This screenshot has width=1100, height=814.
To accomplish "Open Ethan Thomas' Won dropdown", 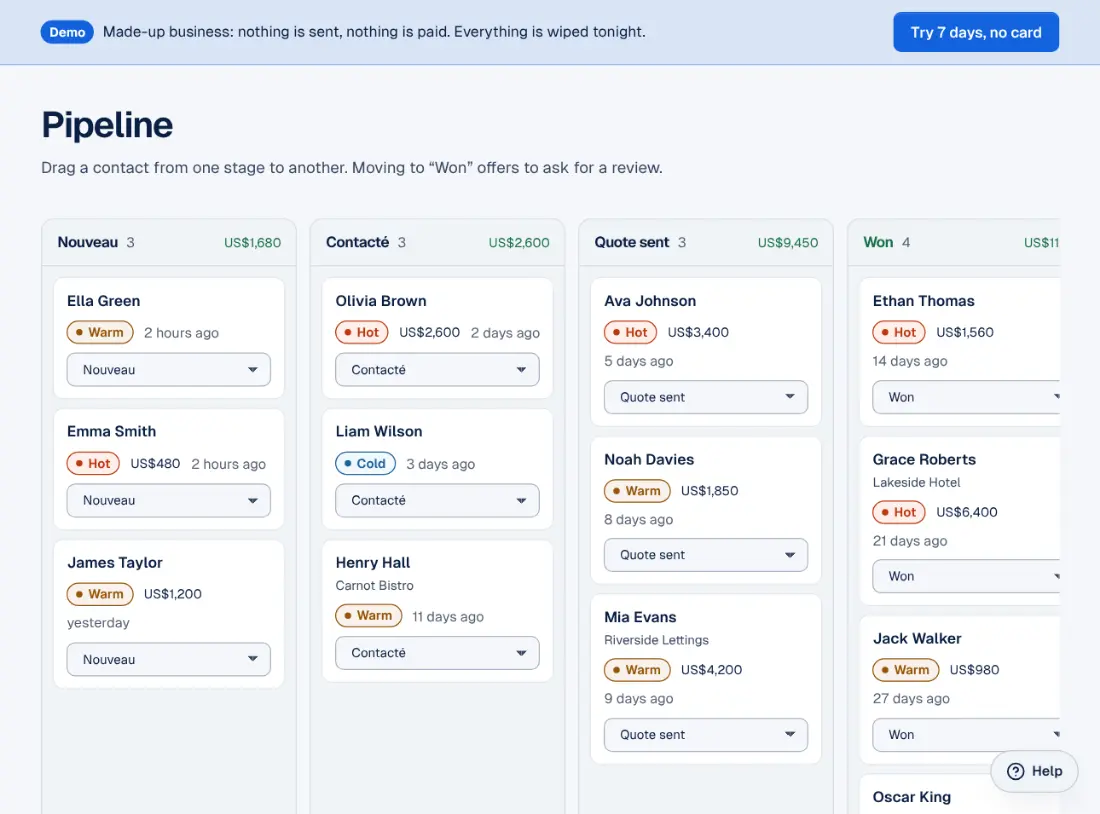I will coord(966,397).
